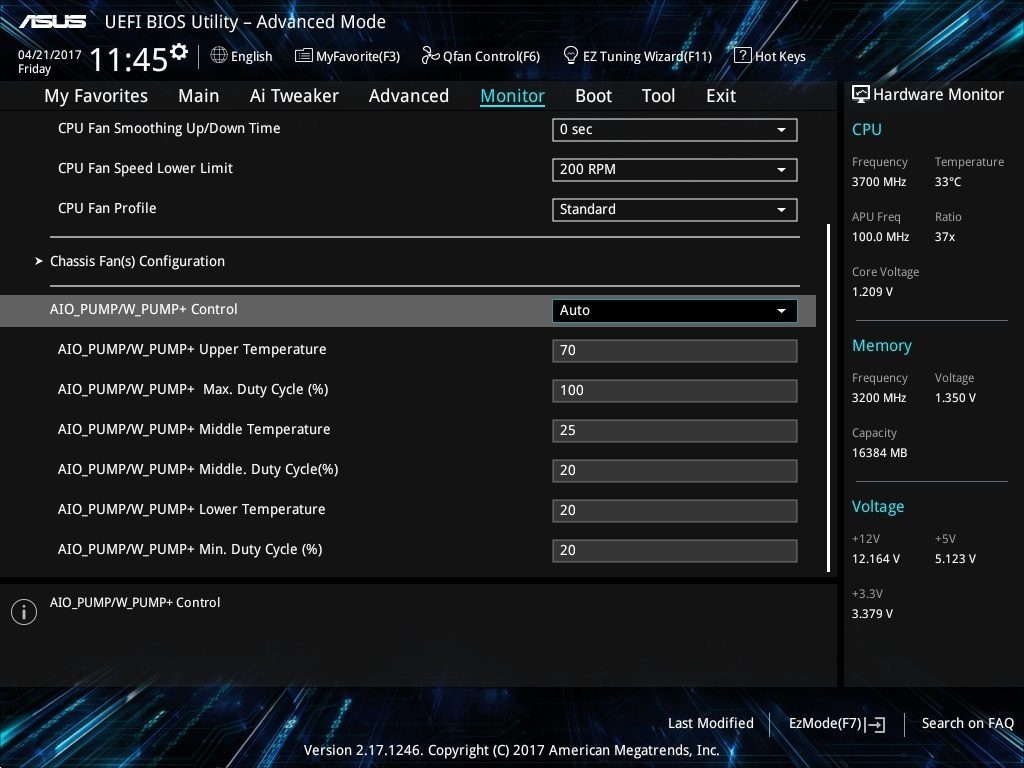Image resolution: width=1024 pixels, height=768 pixels.
Task: Click the ASUS logo
Action: pyautogui.click(x=52, y=22)
